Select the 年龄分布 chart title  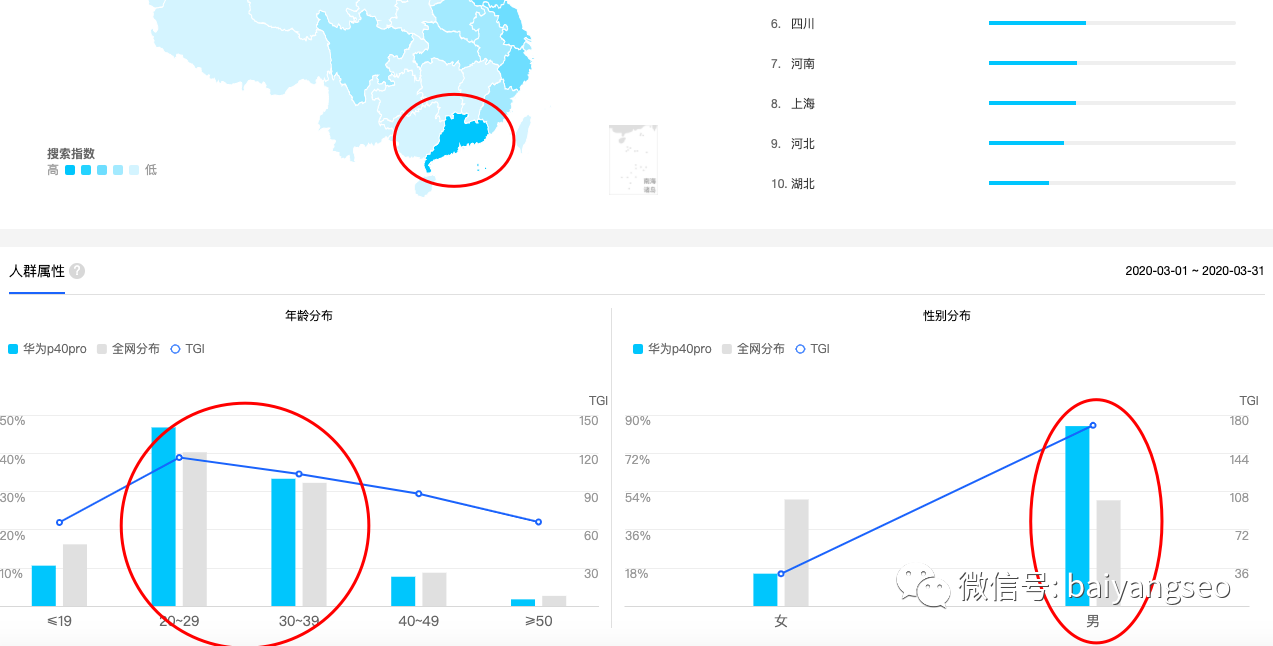[x=308, y=314]
